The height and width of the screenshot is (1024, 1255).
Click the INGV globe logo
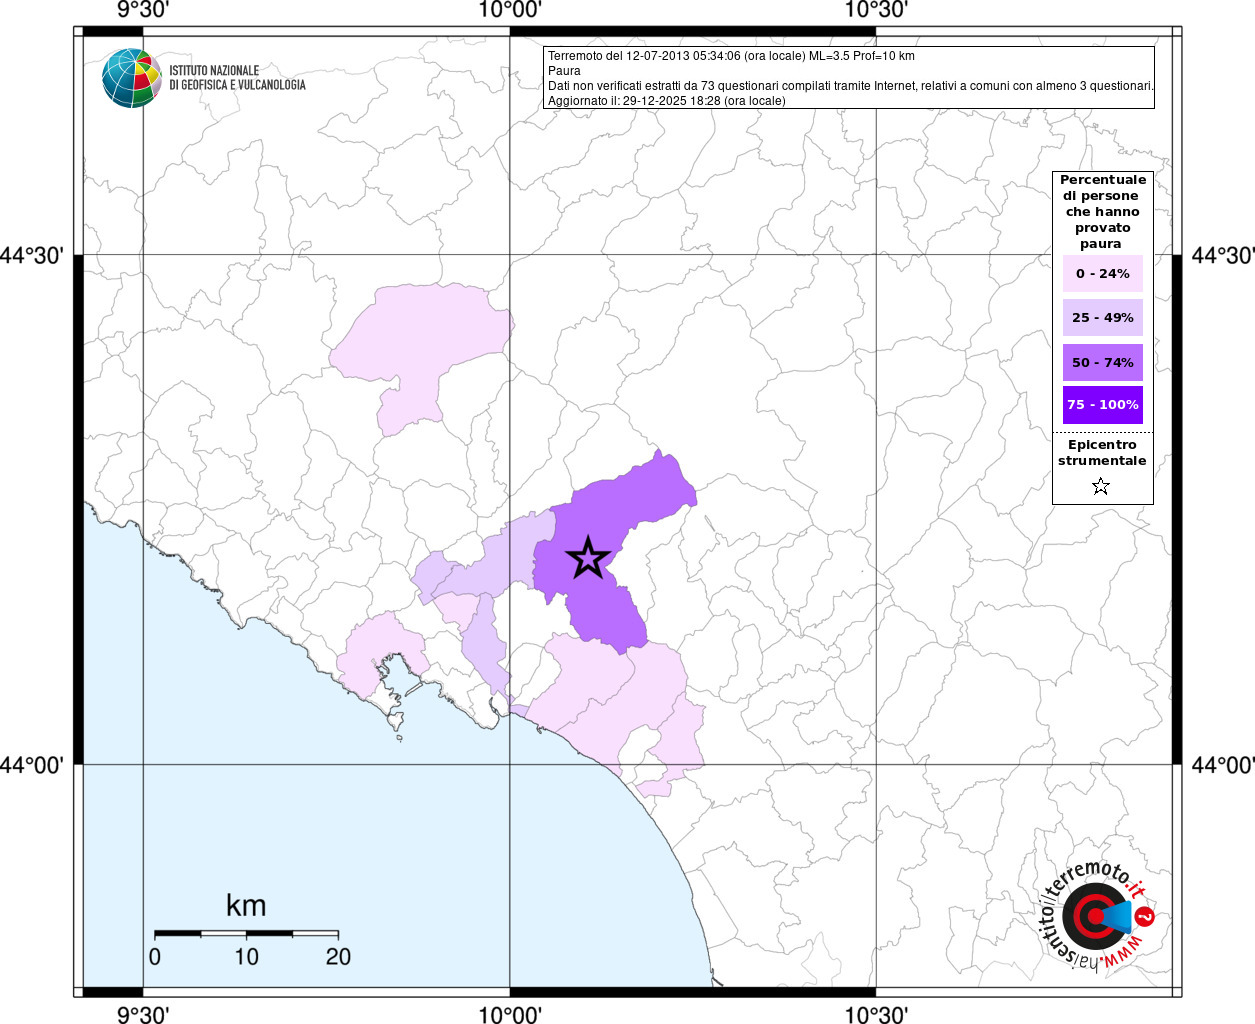[x=131, y=78]
